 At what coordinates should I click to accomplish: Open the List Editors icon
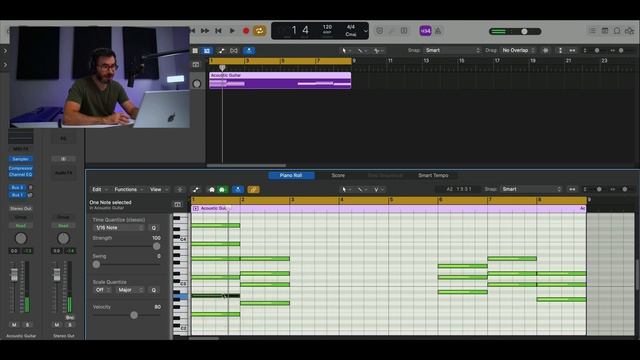click(592, 31)
